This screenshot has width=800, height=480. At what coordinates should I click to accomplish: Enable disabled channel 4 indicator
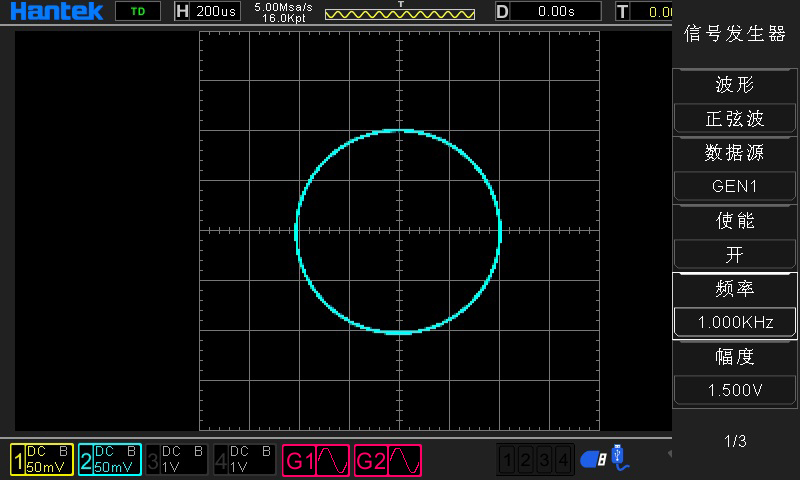[245, 460]
